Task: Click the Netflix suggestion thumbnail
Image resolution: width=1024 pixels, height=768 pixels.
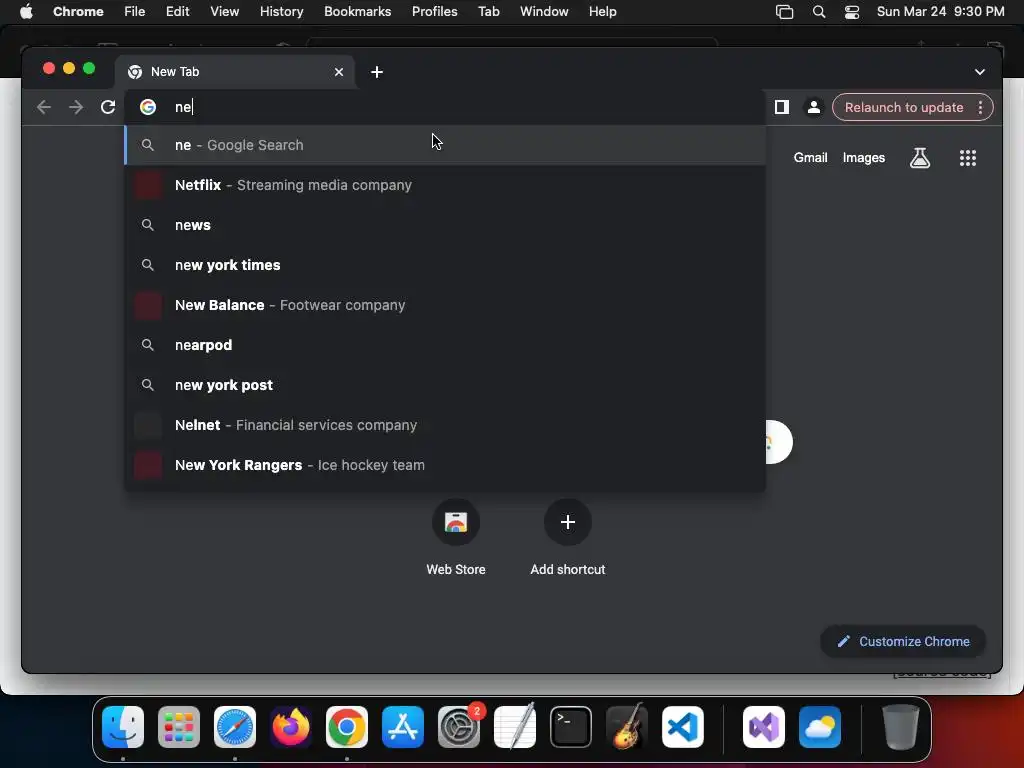Action: pyautogui.click(x=148, y=185)
